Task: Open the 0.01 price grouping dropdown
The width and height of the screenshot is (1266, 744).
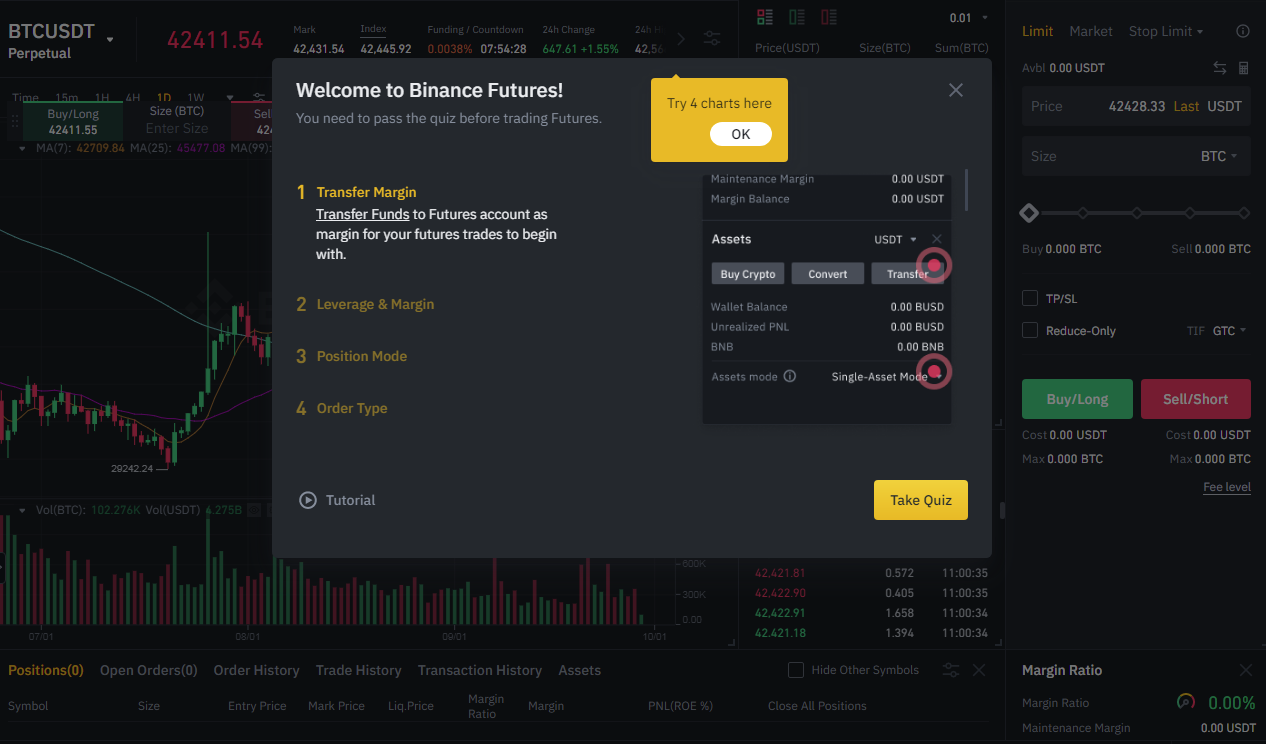Action: click(968, 18)
